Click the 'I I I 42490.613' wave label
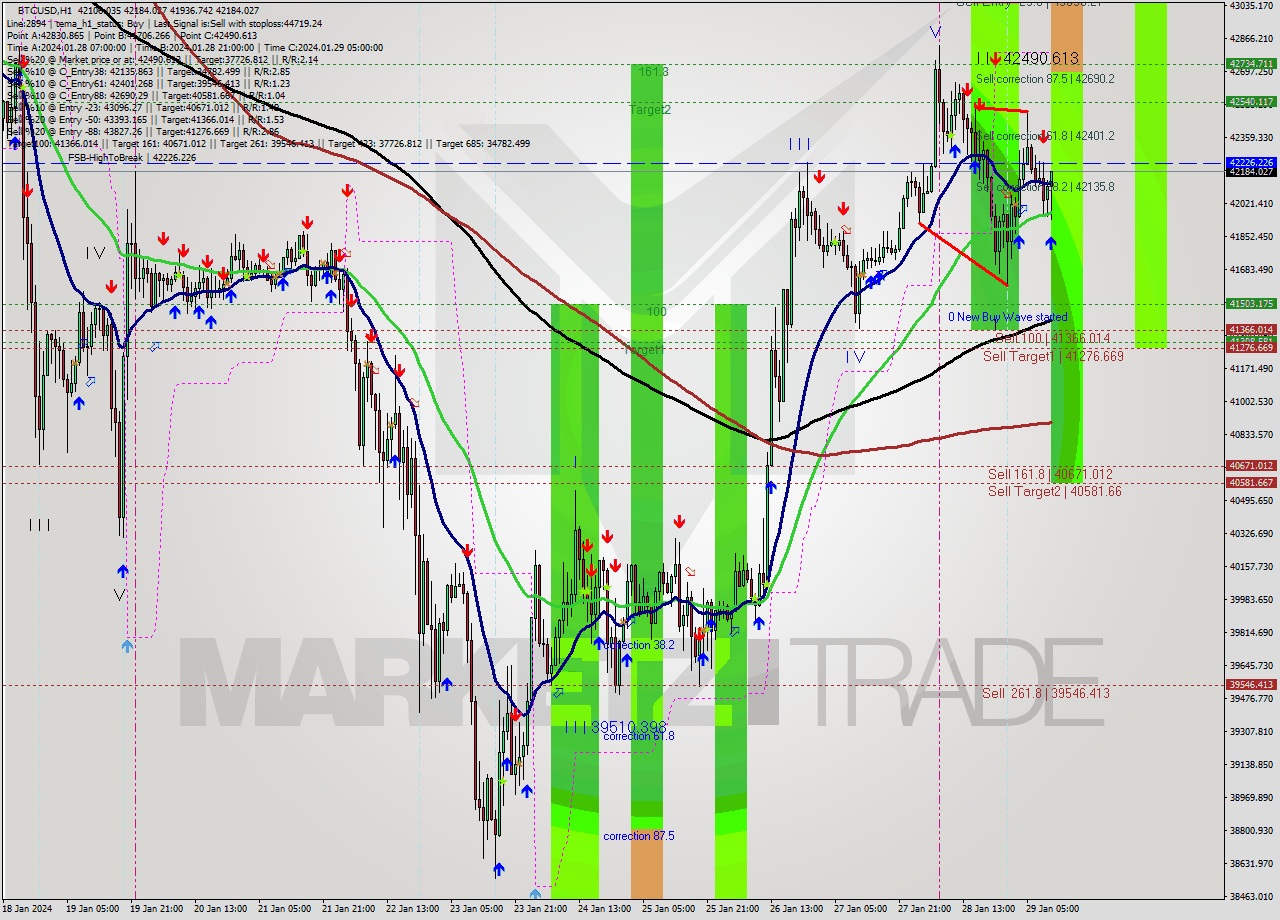 point(1027,59)
